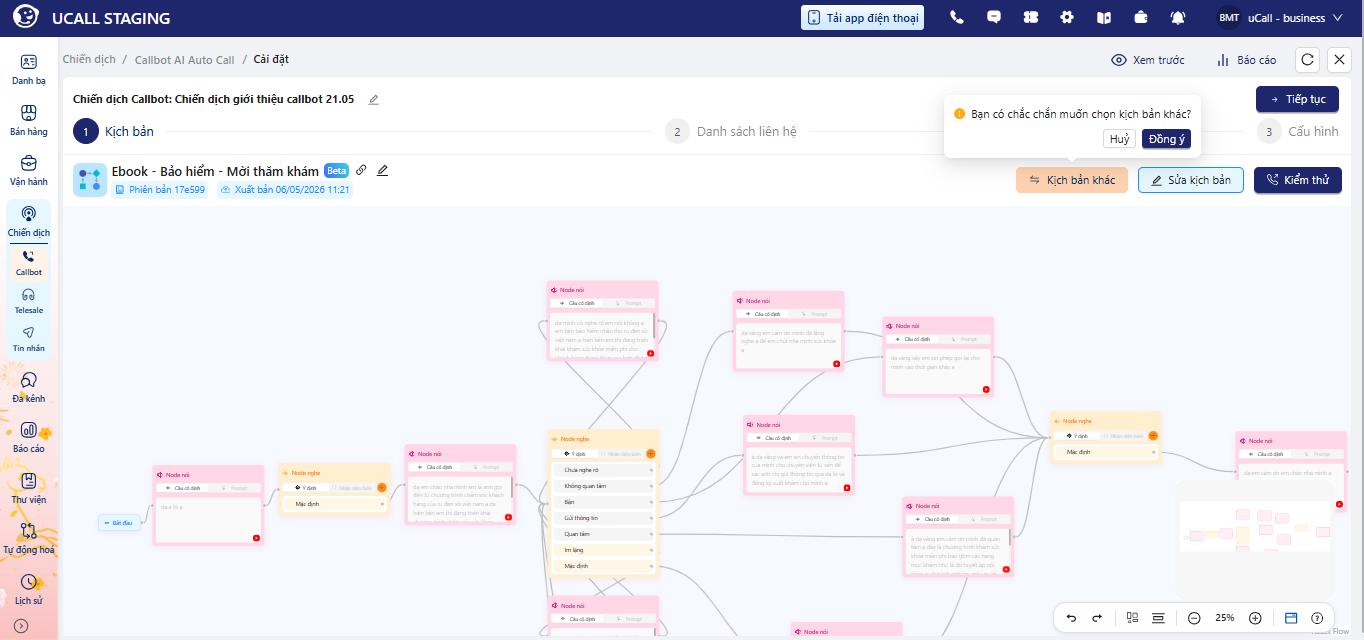
Task: Click the 25% zoom level
Action: coord(1225,618)
